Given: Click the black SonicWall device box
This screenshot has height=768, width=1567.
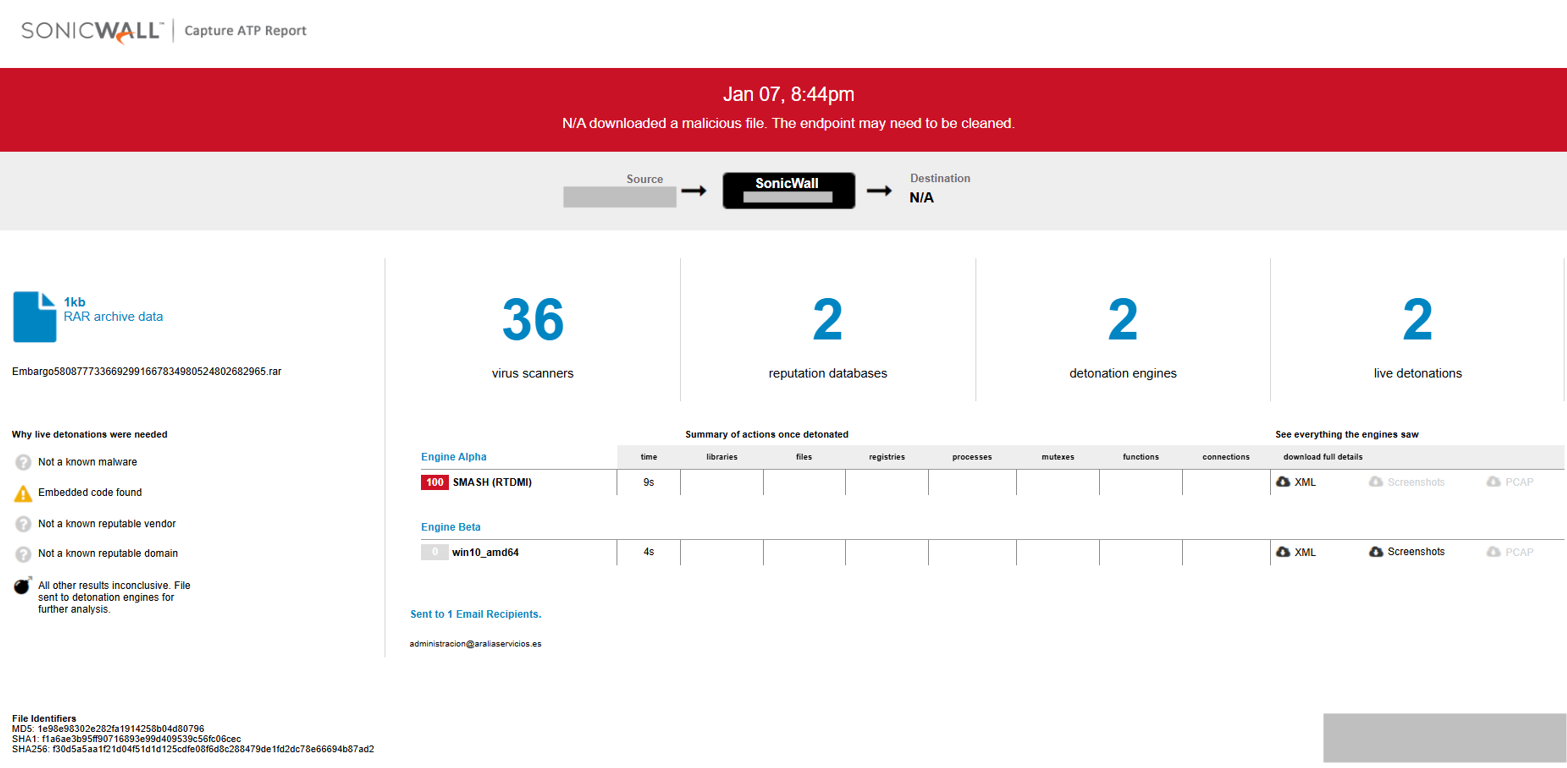Looking at the screenshot, I should pyautogui.click(x=788, y=190).
